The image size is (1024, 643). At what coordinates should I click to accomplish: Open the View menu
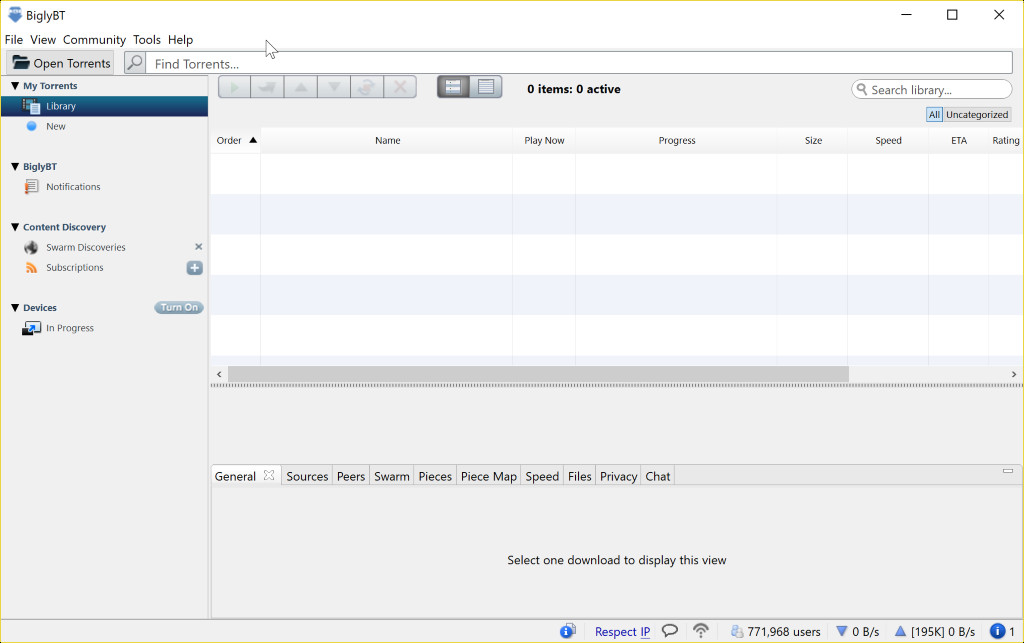coord(43,40)
